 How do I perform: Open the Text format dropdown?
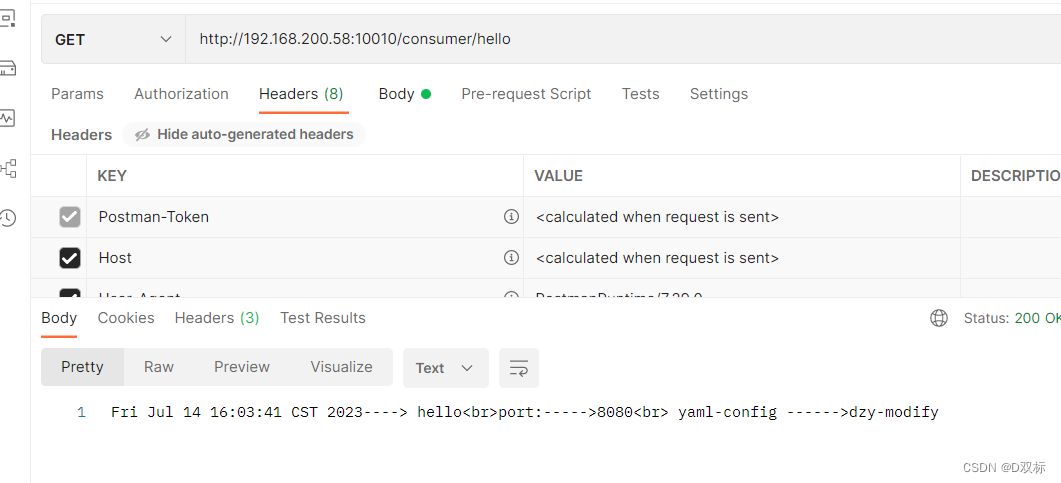(x=445, y=368)
